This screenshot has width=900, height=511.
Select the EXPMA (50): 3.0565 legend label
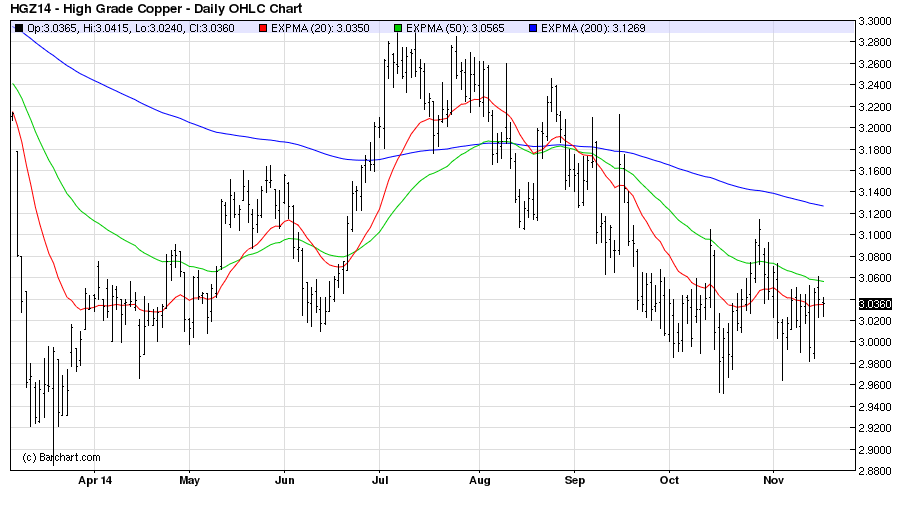458,28
